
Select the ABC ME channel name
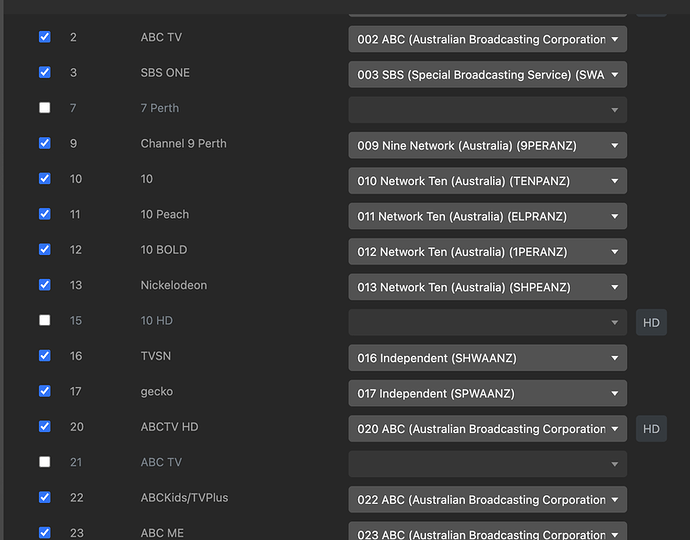click(162, 533)
